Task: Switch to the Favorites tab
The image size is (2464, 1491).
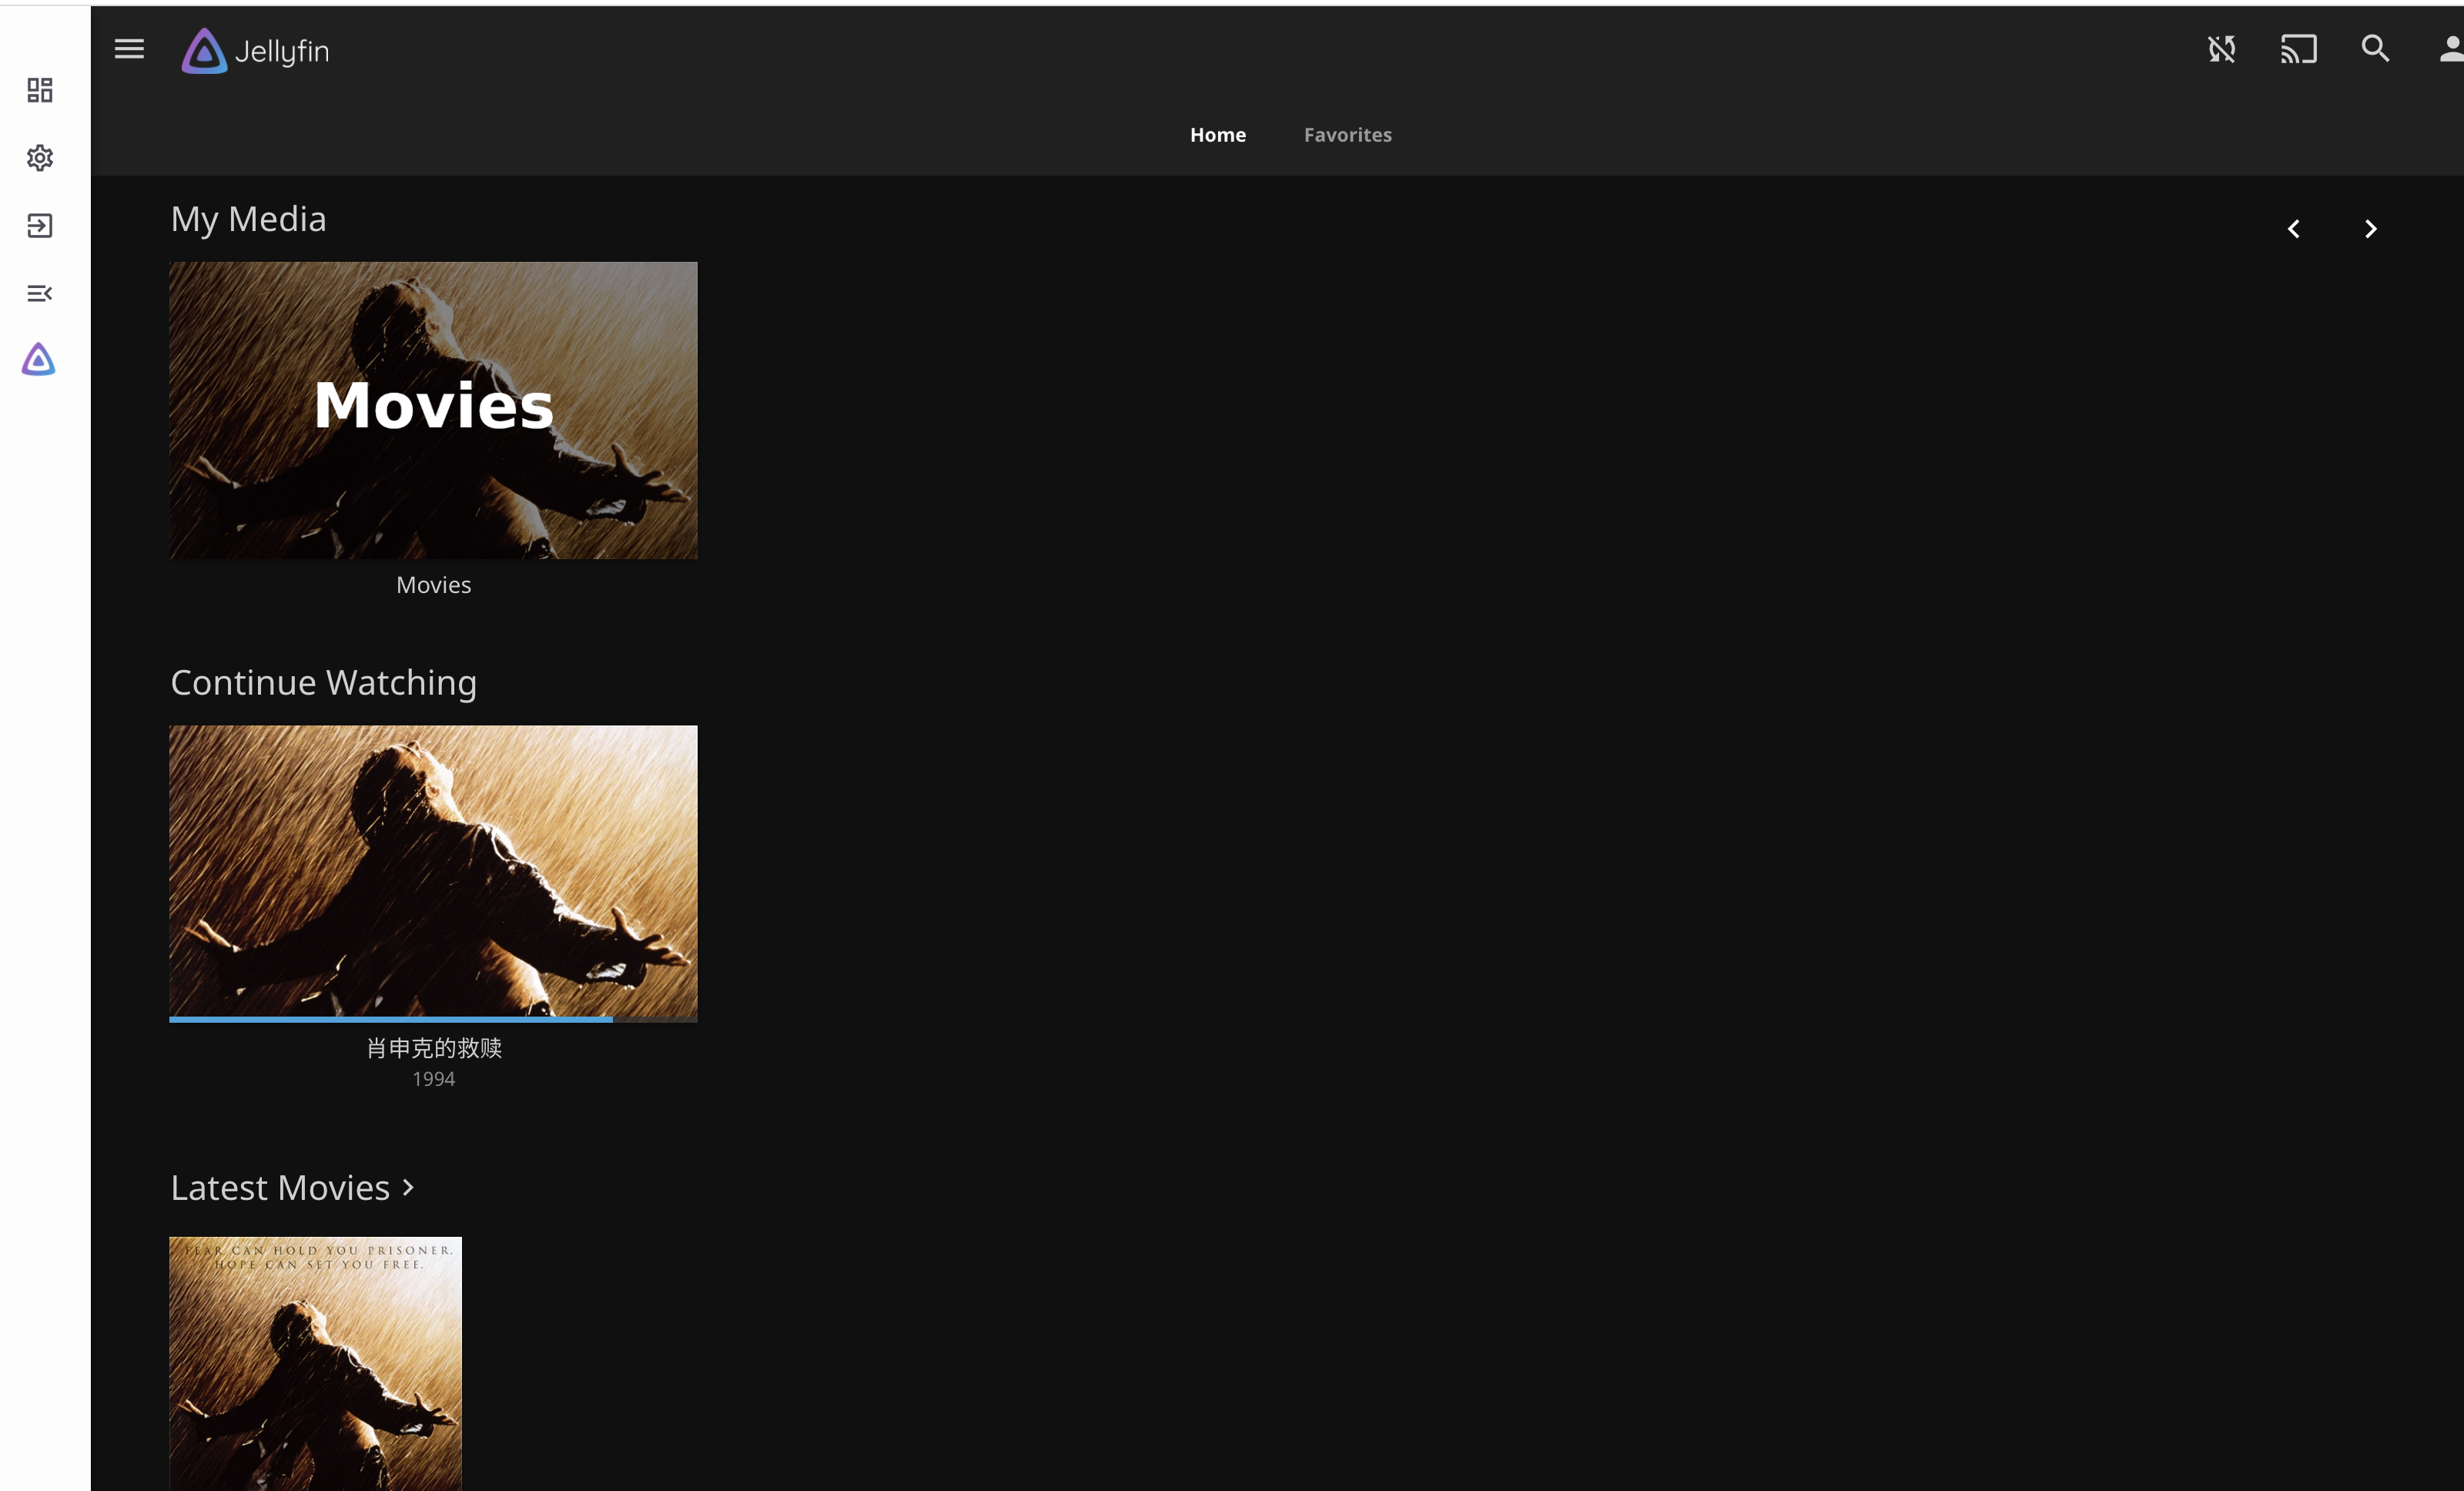Action: [x=1347, y=135]
